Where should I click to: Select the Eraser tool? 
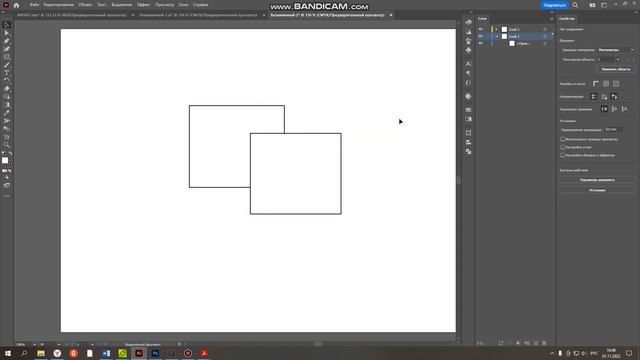[7, 89]
